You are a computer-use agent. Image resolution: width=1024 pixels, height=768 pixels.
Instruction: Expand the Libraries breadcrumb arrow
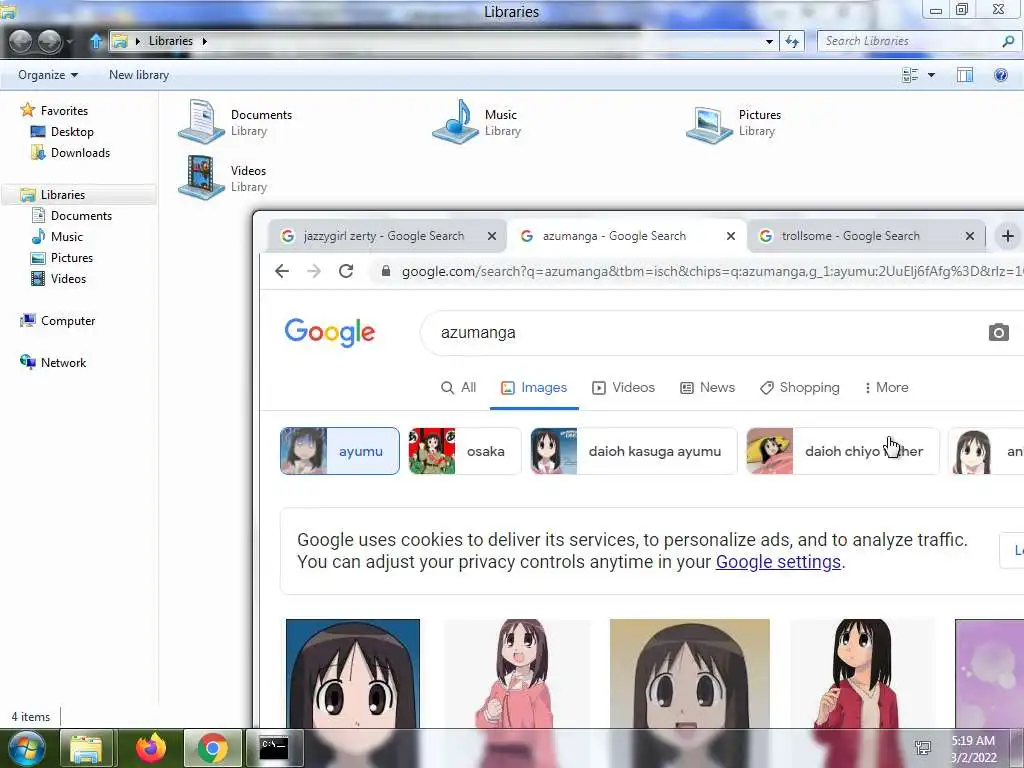(204, 41)
